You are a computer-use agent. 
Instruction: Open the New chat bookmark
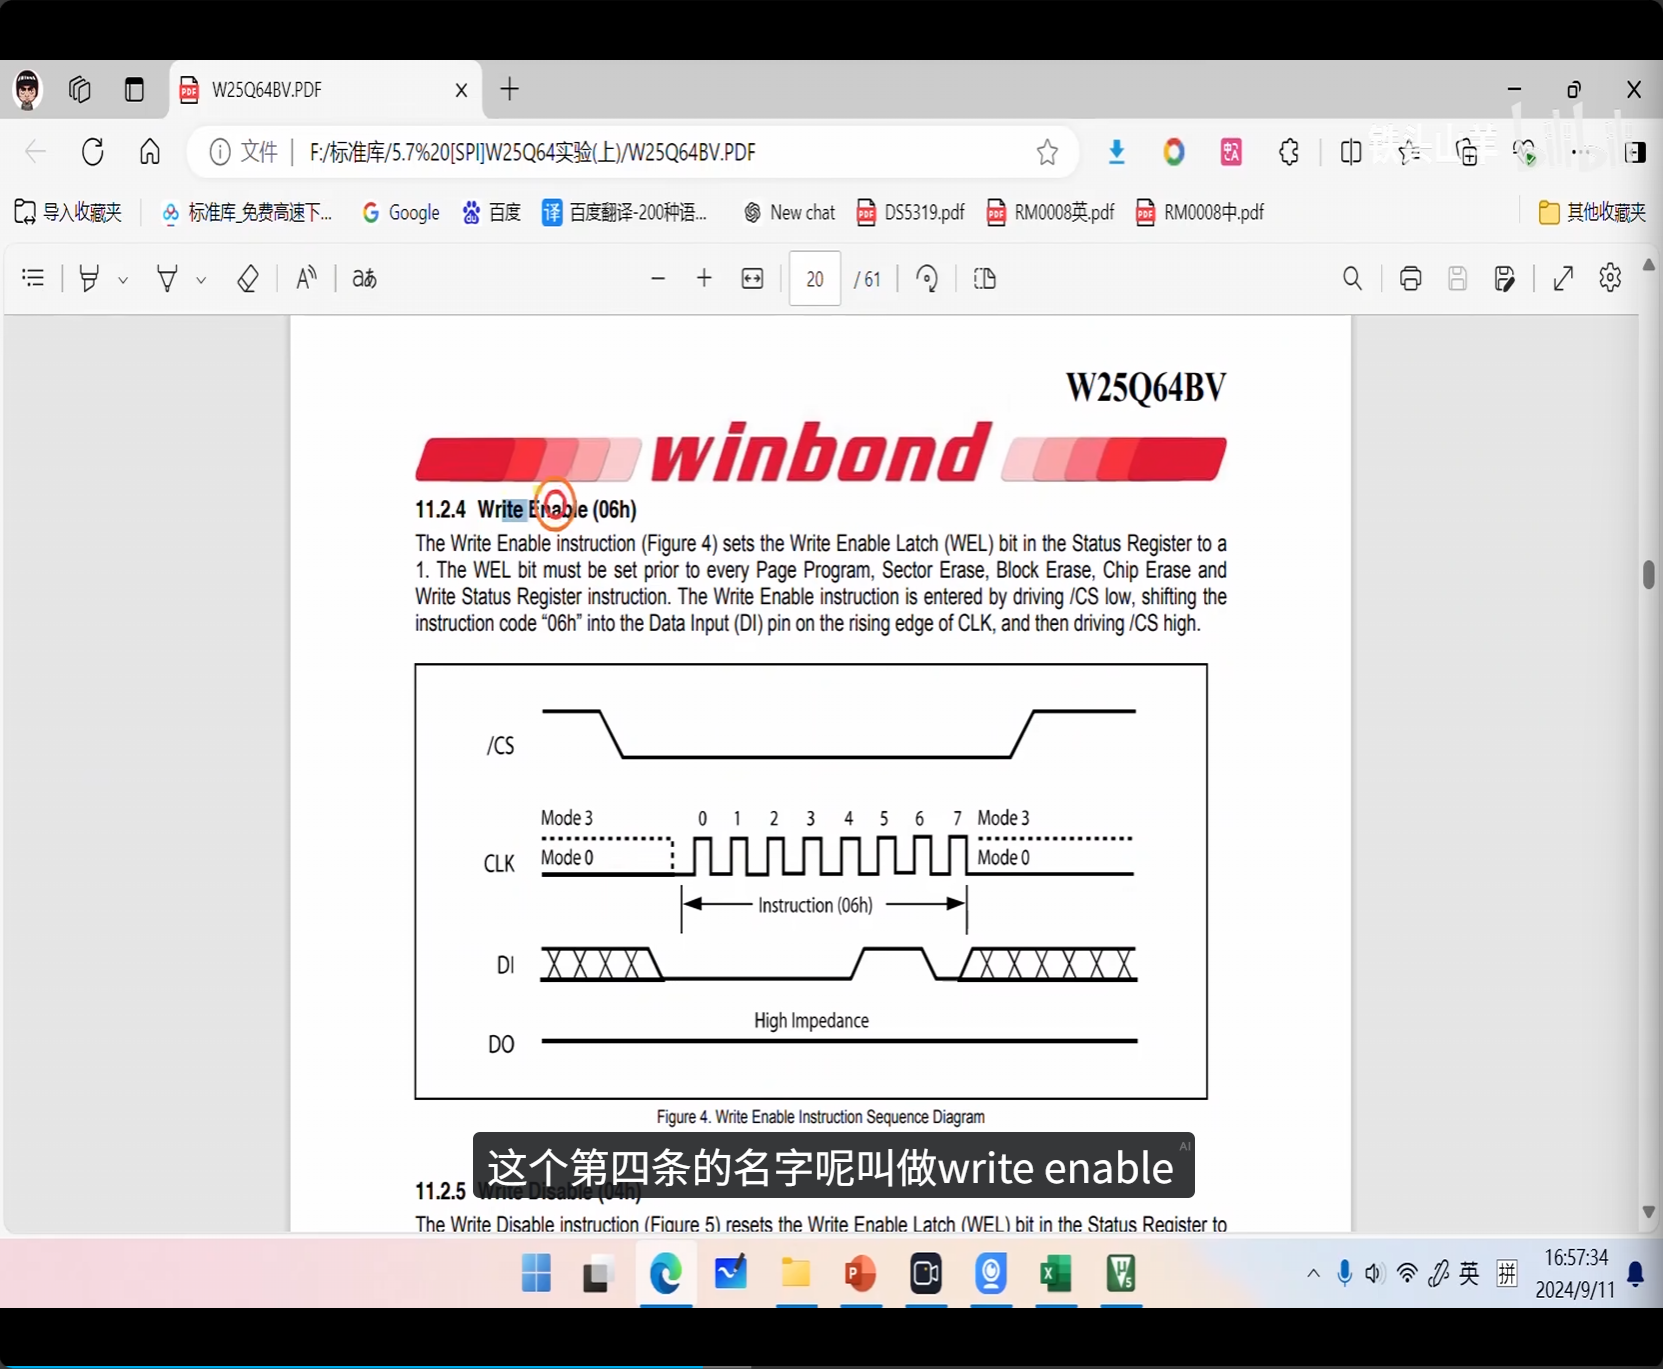click(x=789, y=212)
